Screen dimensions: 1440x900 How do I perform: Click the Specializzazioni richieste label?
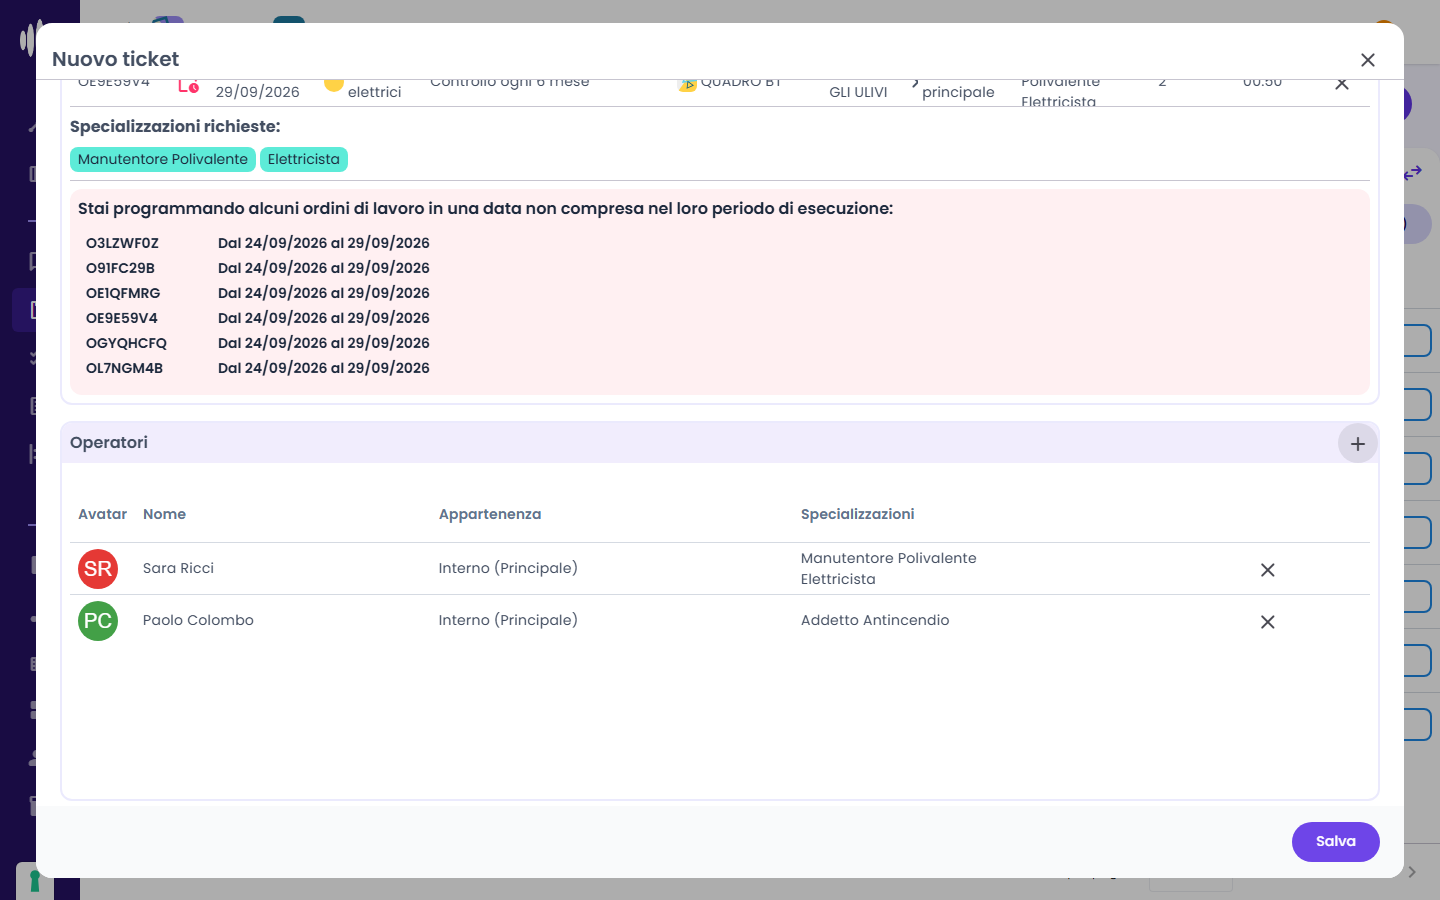(175, 126)
